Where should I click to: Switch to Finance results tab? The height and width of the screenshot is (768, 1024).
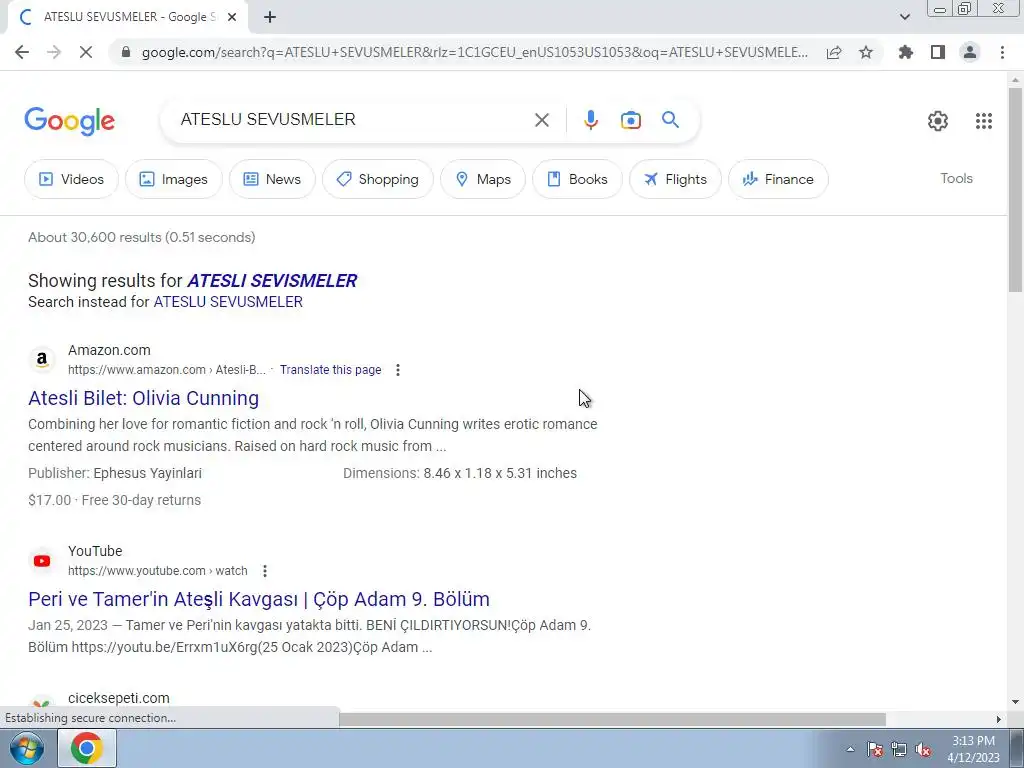point(778,179)
